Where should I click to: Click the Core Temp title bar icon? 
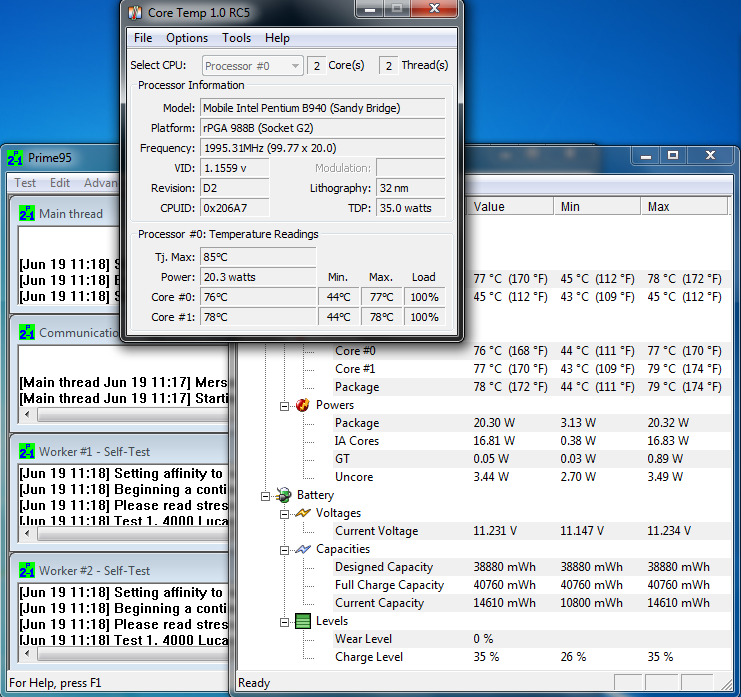click(136, 12)
